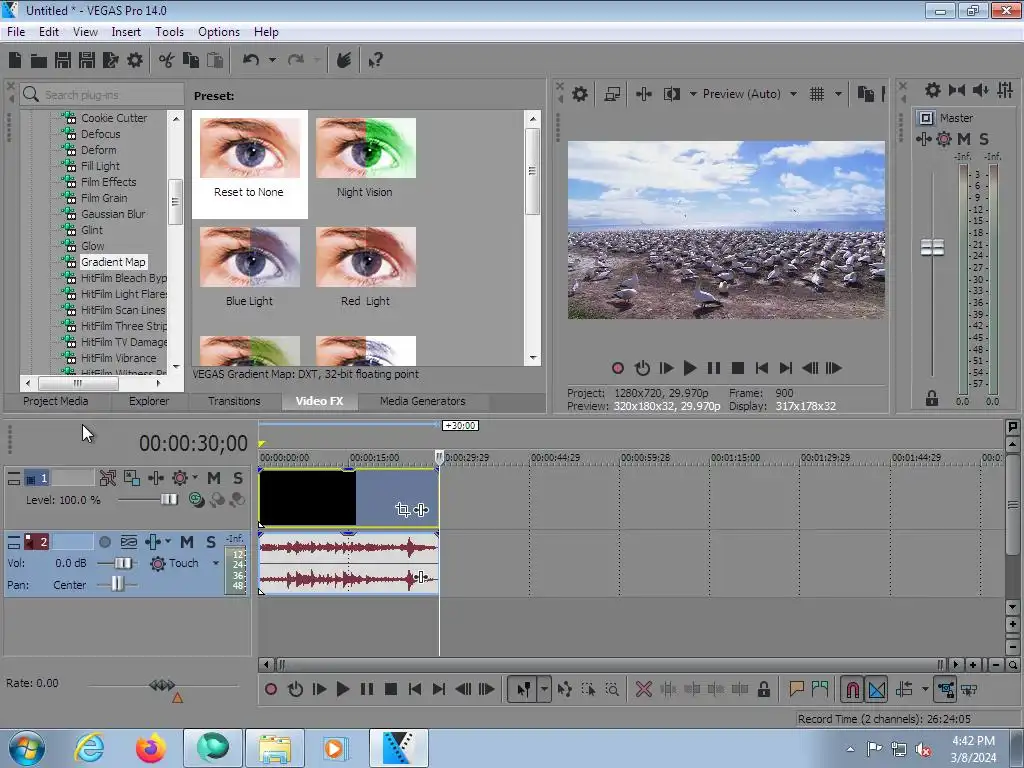Open video track 1 automation settings dropdown
Viewport: 1024px width, 768px height.
(x=195, y=477)
